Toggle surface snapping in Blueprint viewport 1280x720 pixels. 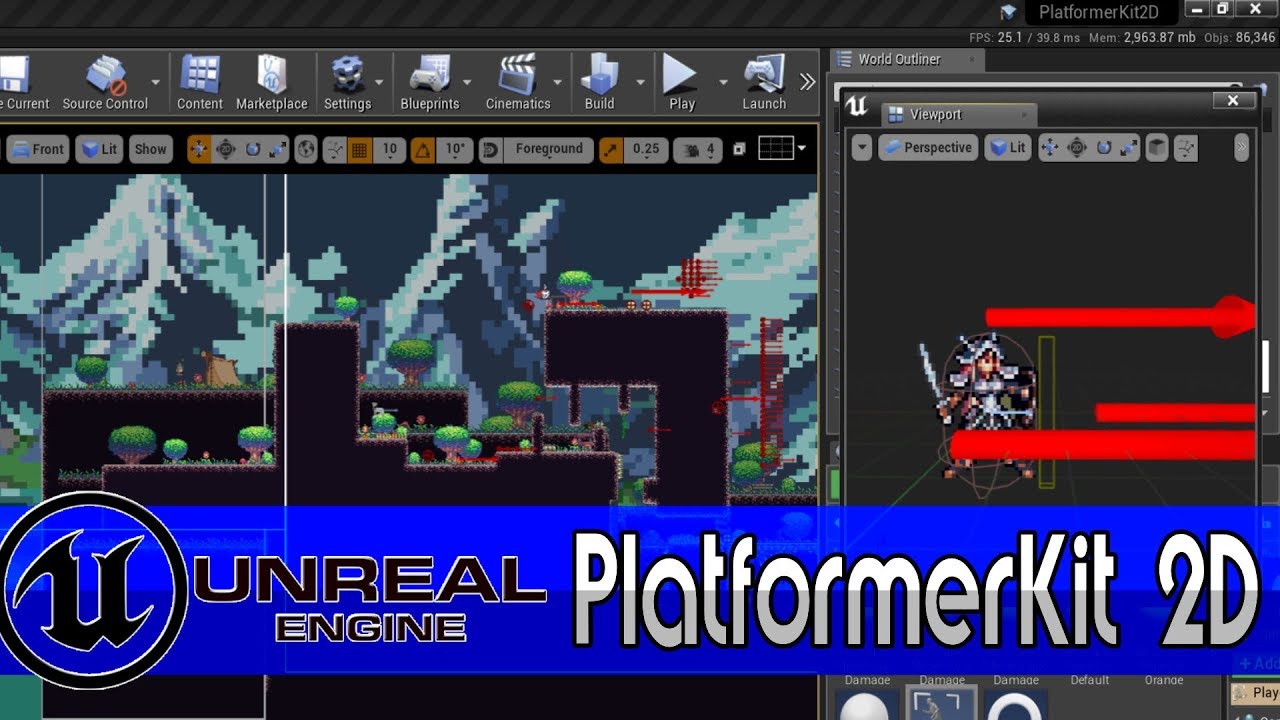coord(1186,148)
